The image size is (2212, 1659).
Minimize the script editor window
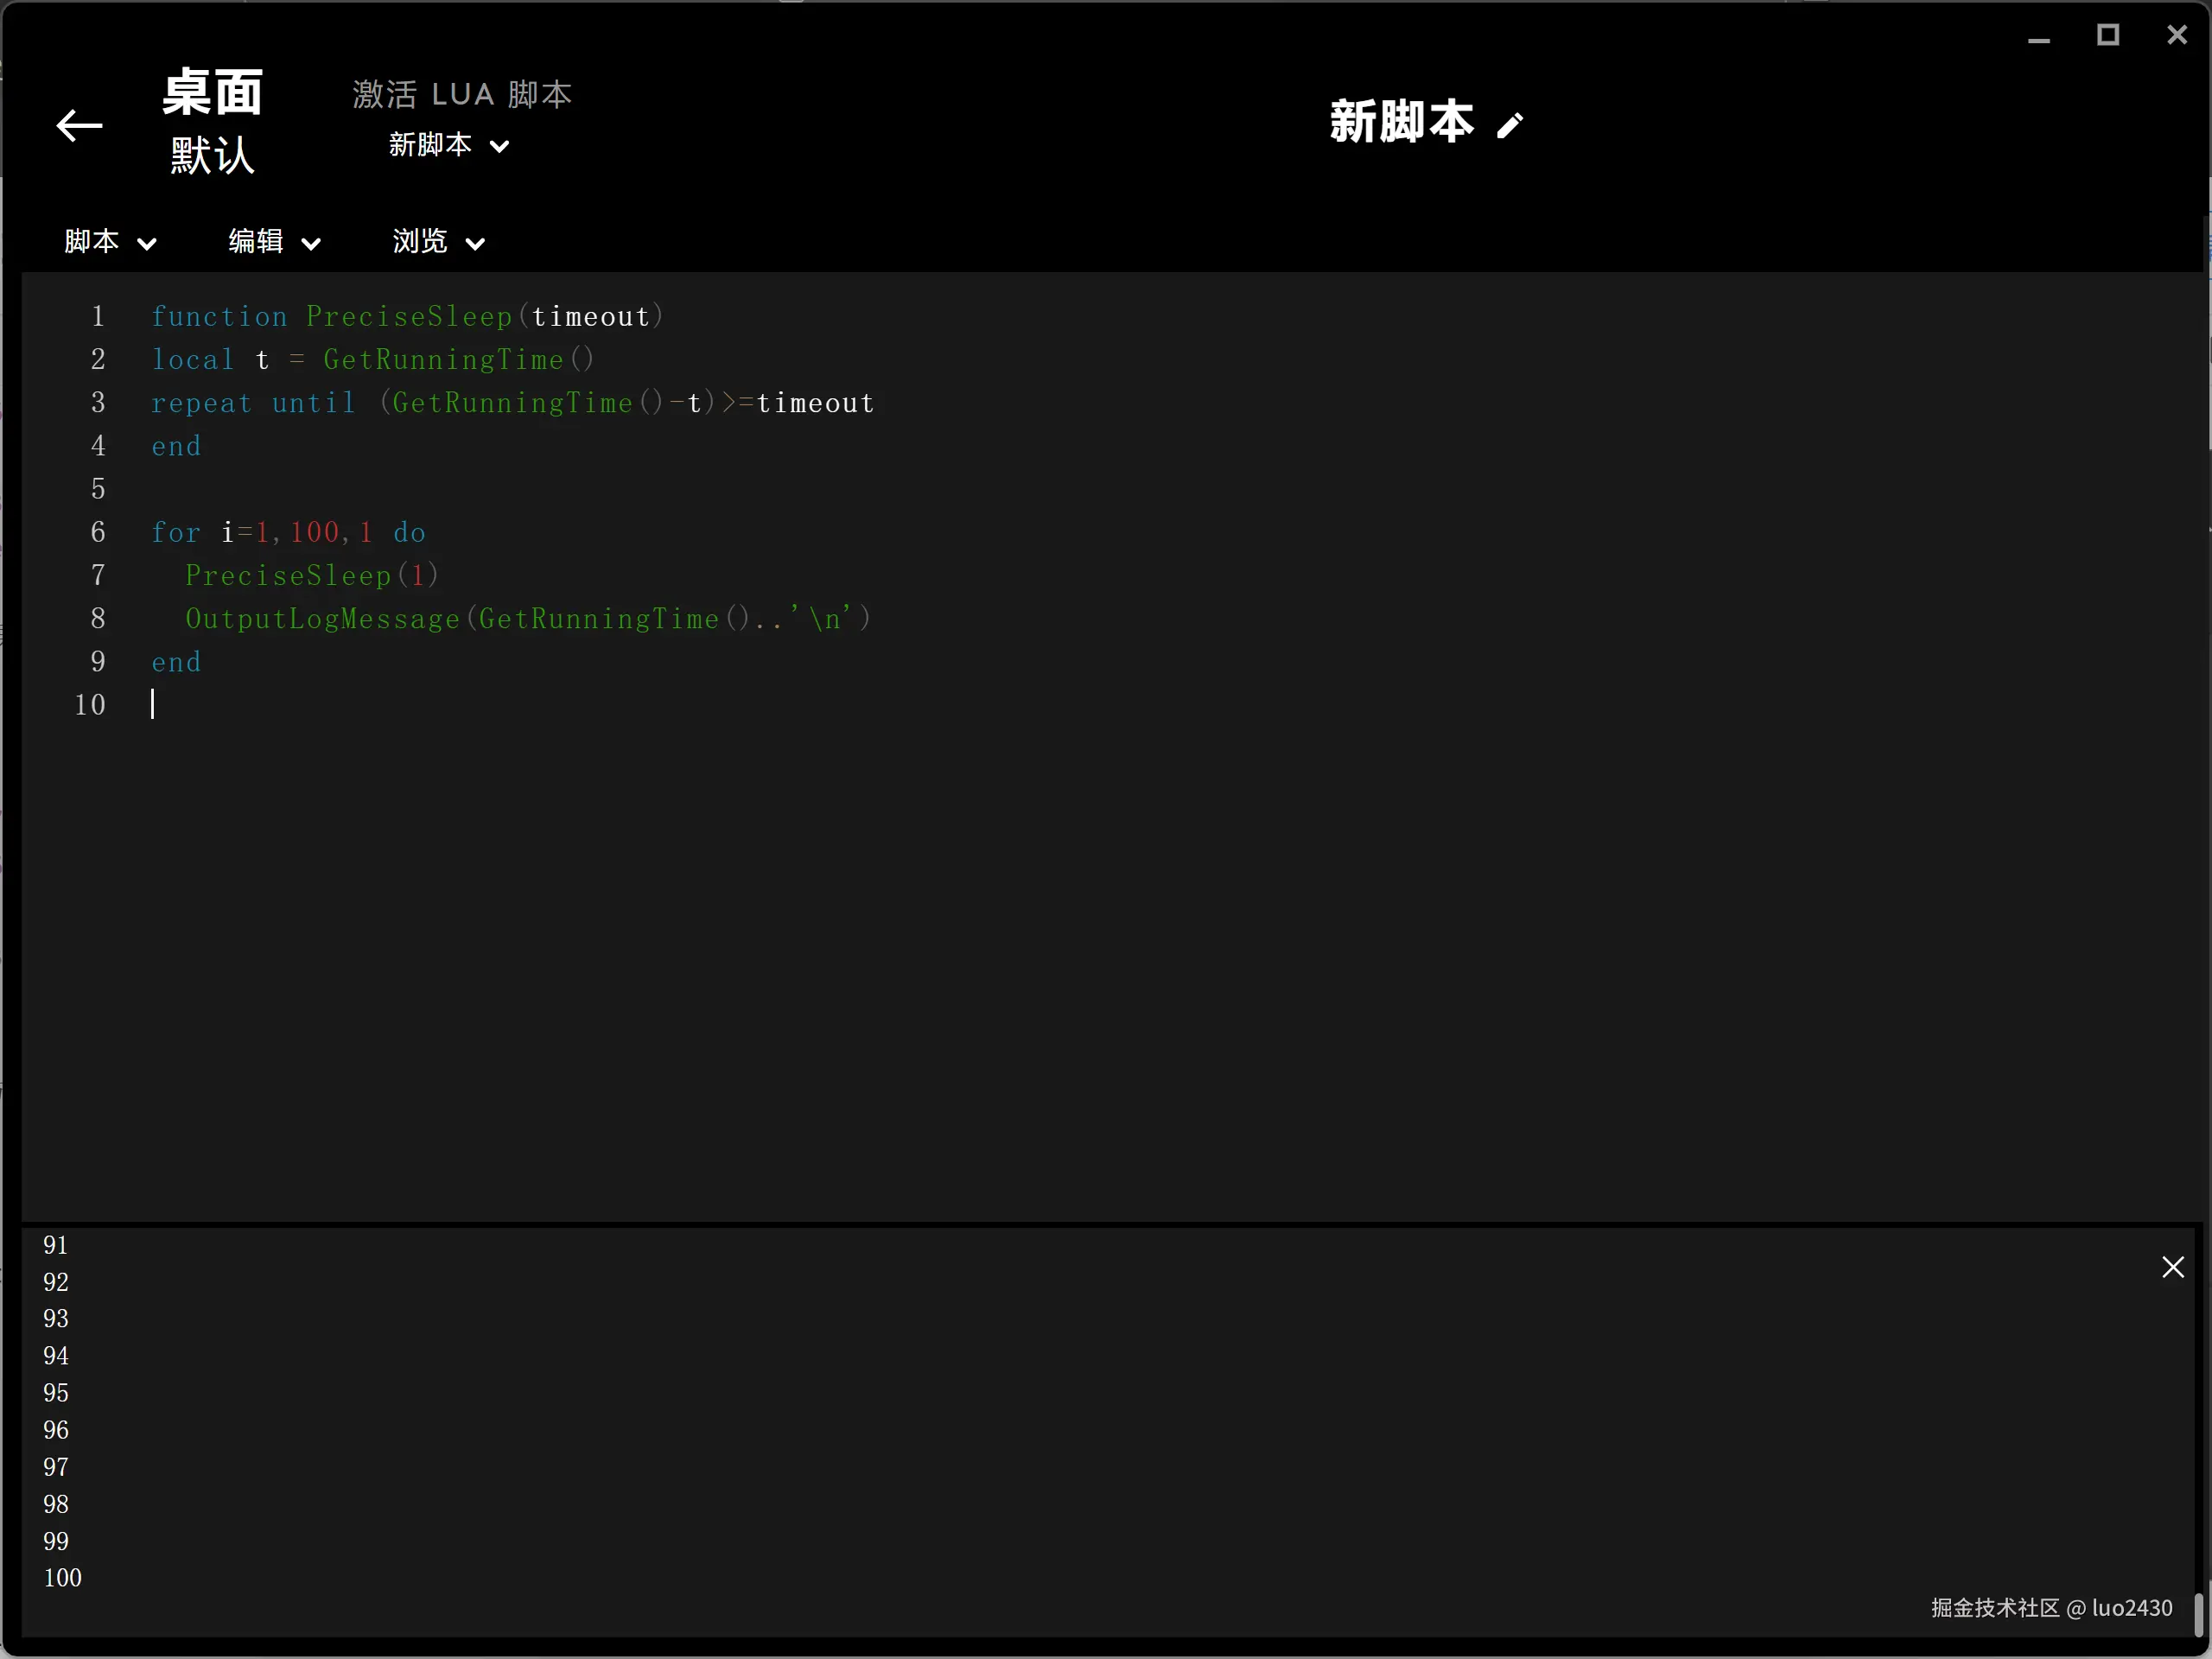pyautogui.click(x=2039, y=38)
